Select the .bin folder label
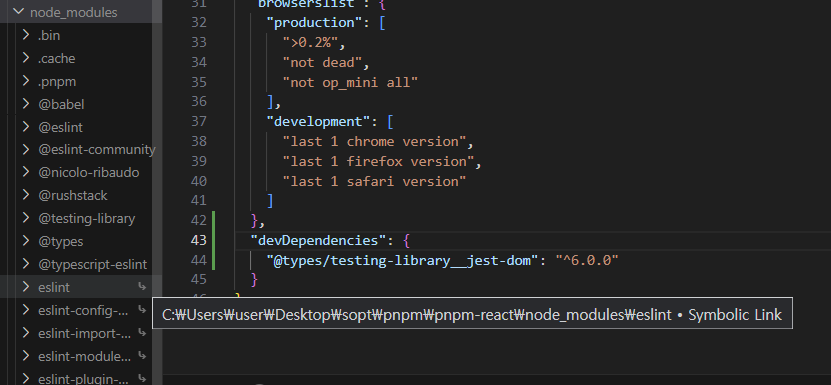The image size is (831, 385). point(49,36)
